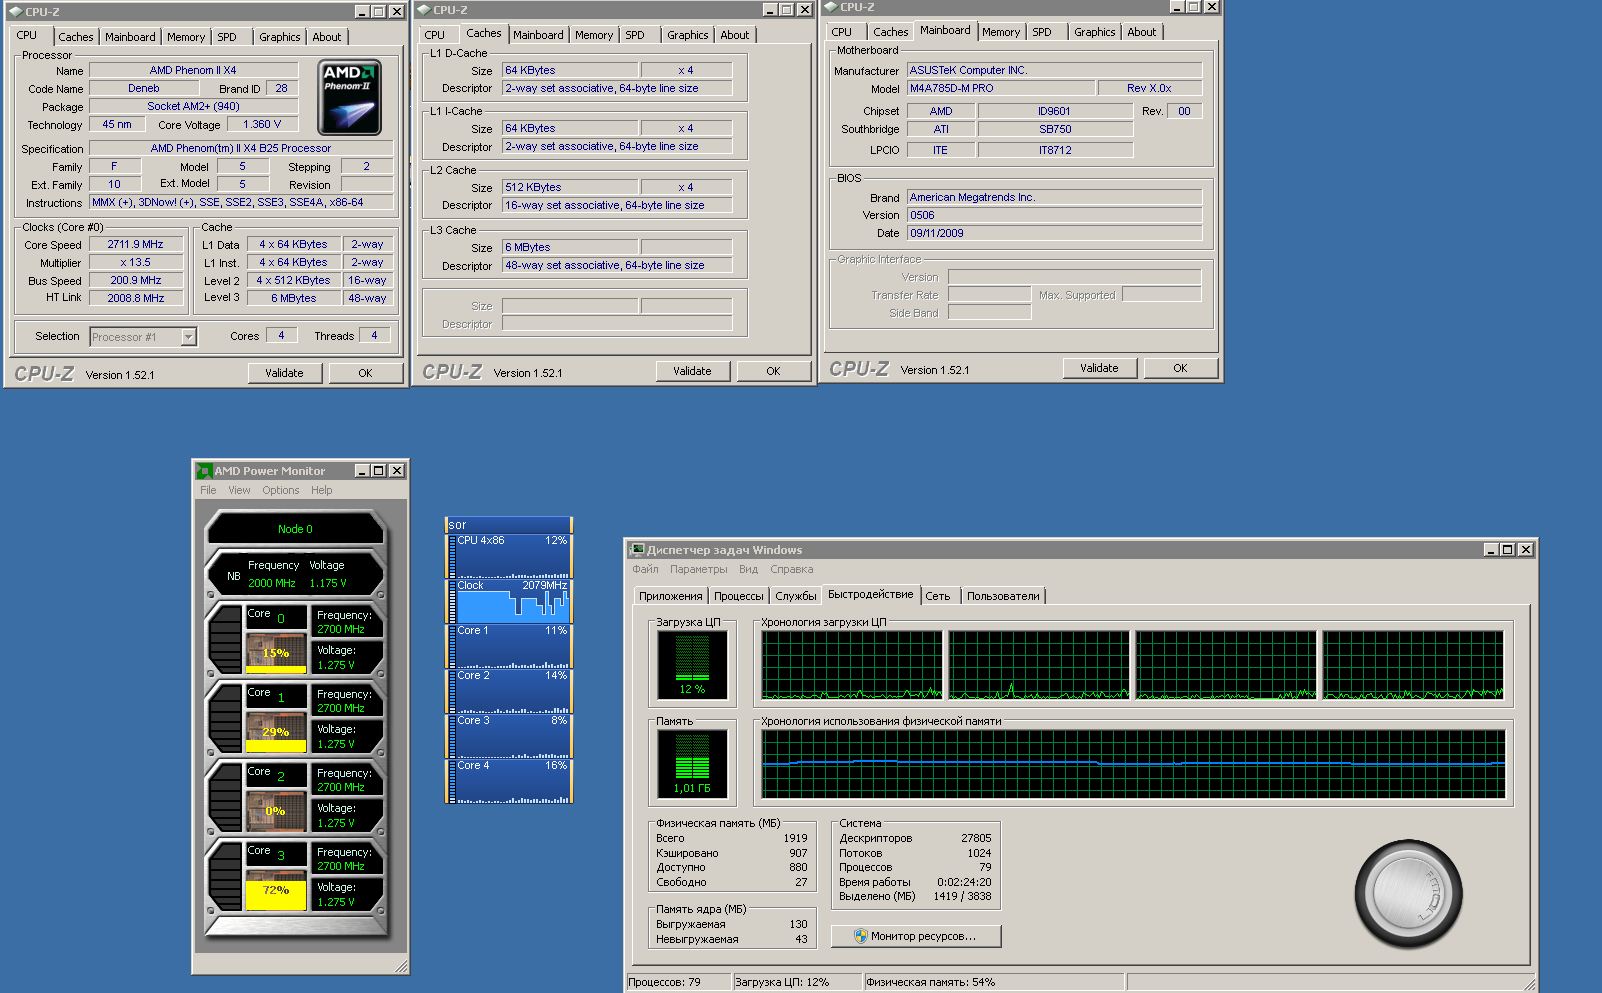This screenshot has width=1602, height=993.
Task: Click the memory gauge showing 1,01 ГБ
Action: 692,764
